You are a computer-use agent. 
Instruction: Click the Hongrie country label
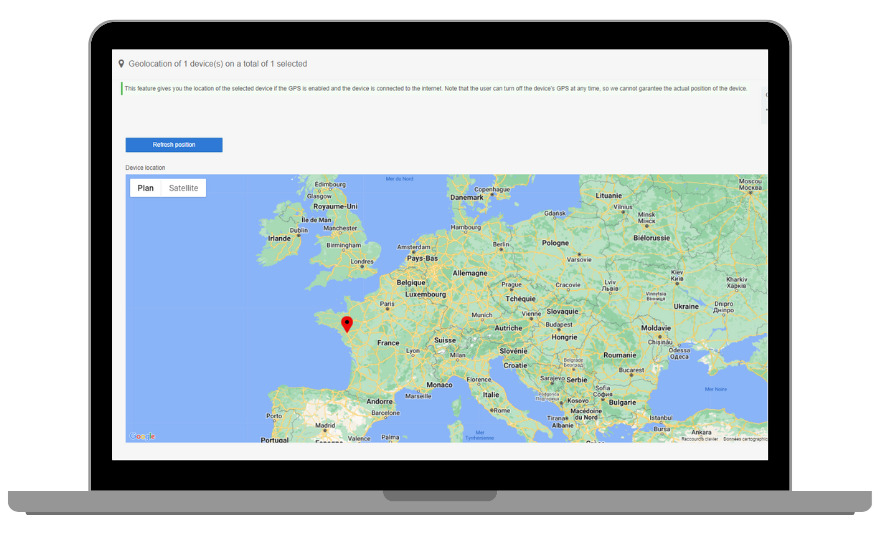tap(564, 337)
